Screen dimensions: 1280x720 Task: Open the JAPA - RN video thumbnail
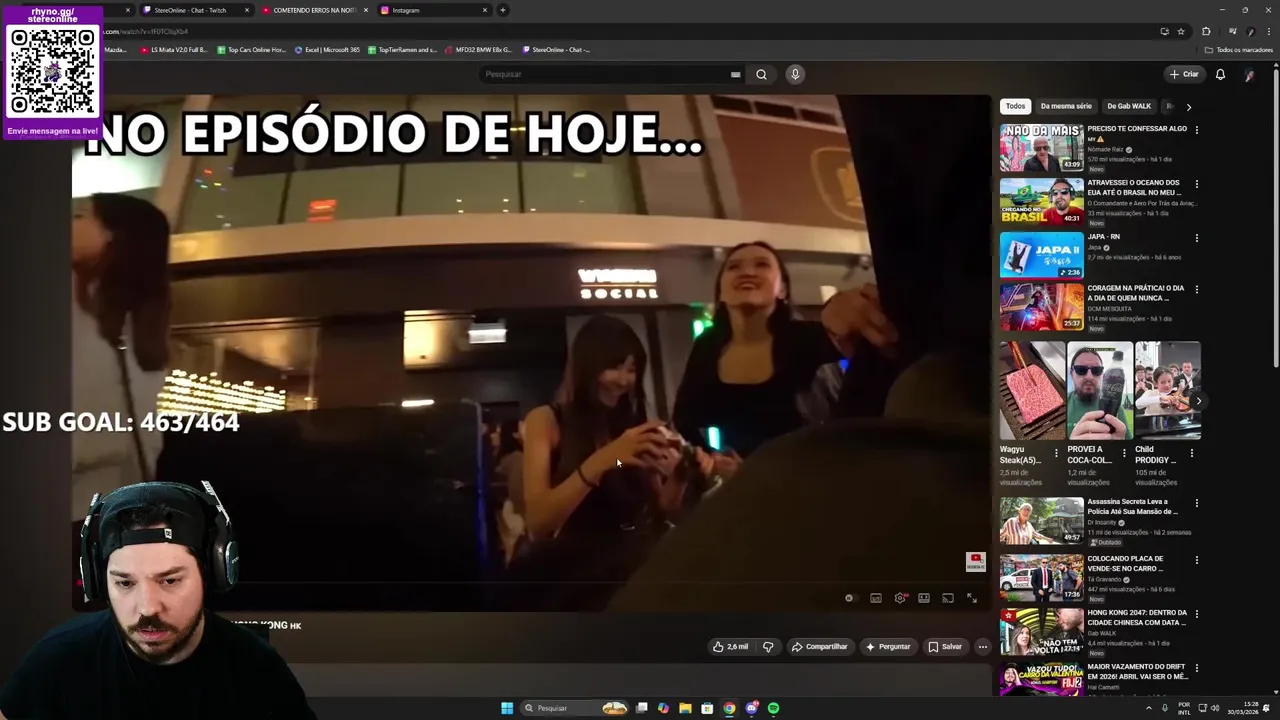[x=1041, y=255]
